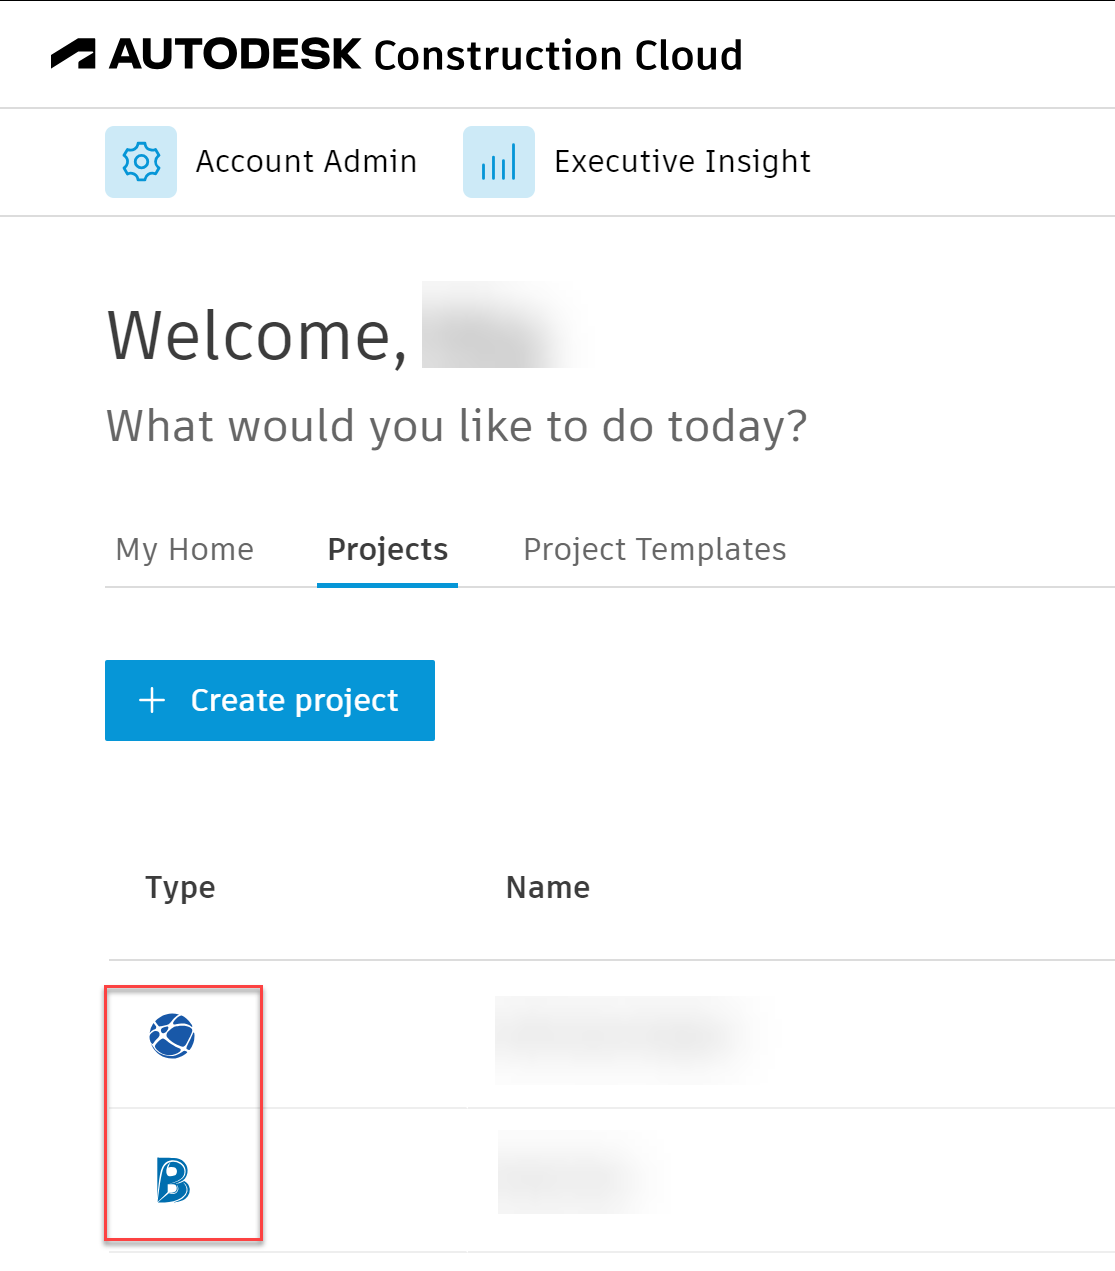Viewport: 1115px width, 1271px height.
Task: Click the Autodesk logo mark
Action: (x=73, y=54)
